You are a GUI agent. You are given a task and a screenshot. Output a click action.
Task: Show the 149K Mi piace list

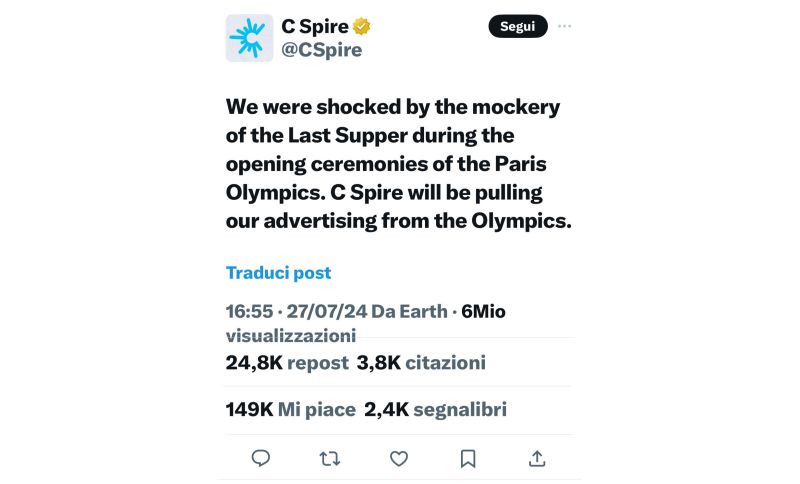pyautogui.click(x=290, y=409)
